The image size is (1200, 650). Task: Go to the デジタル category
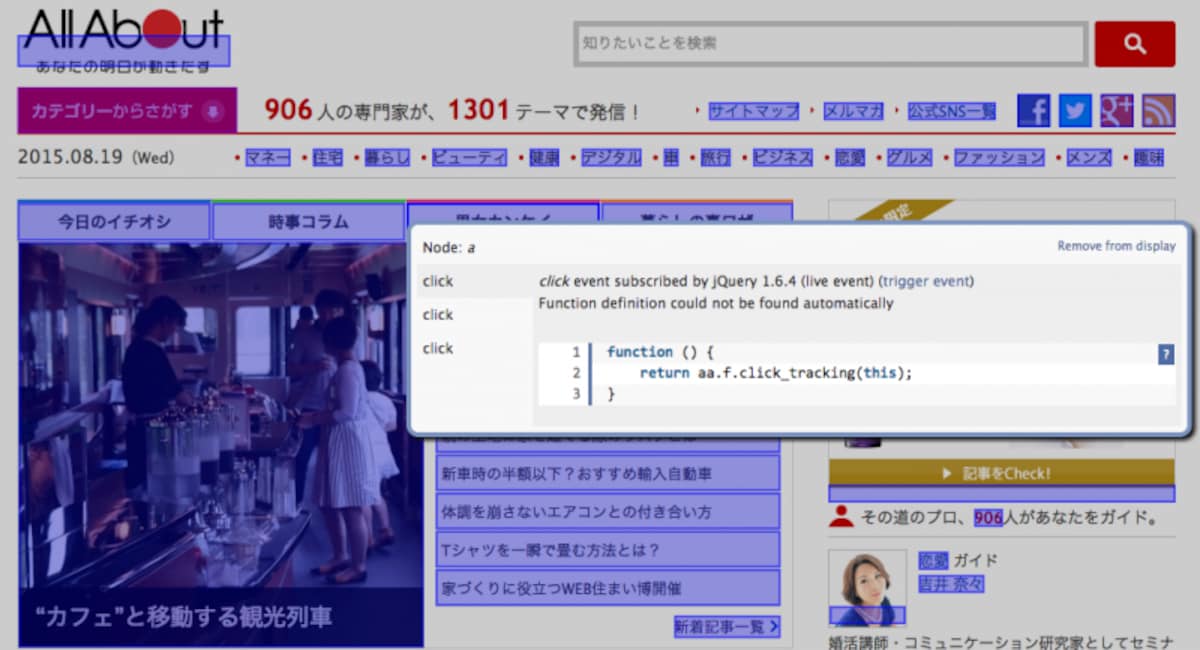coord(612,158)
